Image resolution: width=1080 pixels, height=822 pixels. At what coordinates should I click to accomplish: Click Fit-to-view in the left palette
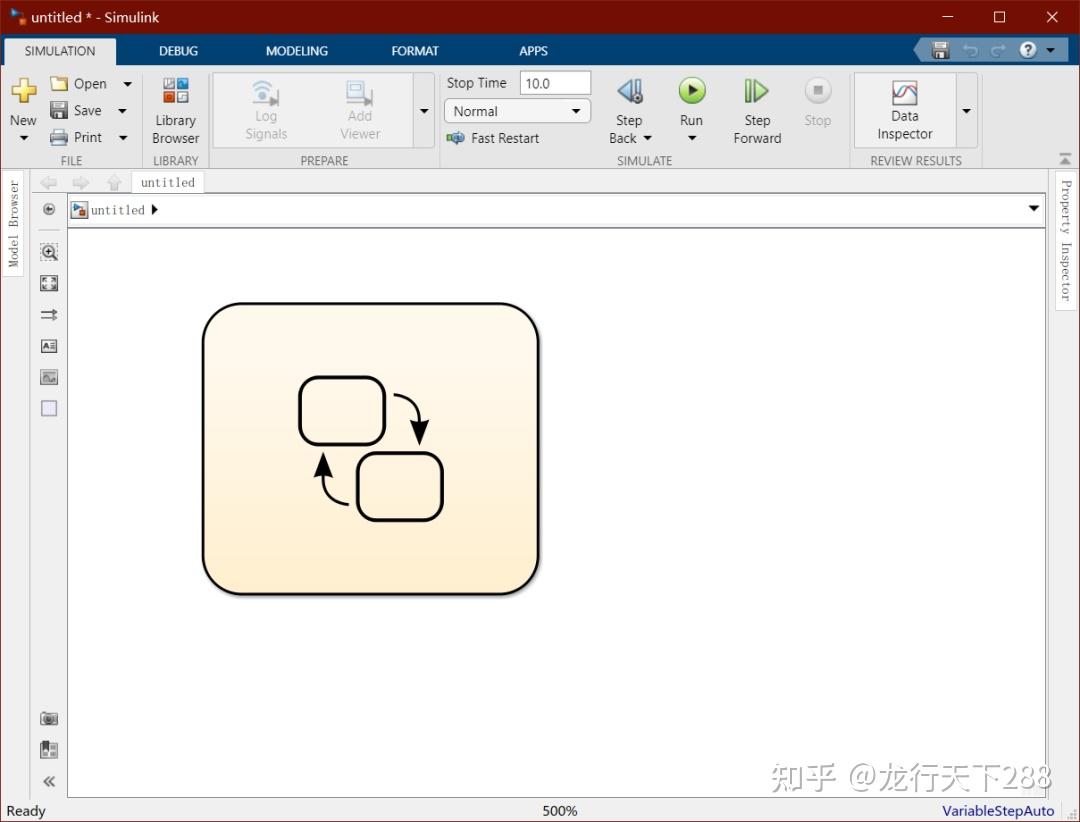pos(49,283)
